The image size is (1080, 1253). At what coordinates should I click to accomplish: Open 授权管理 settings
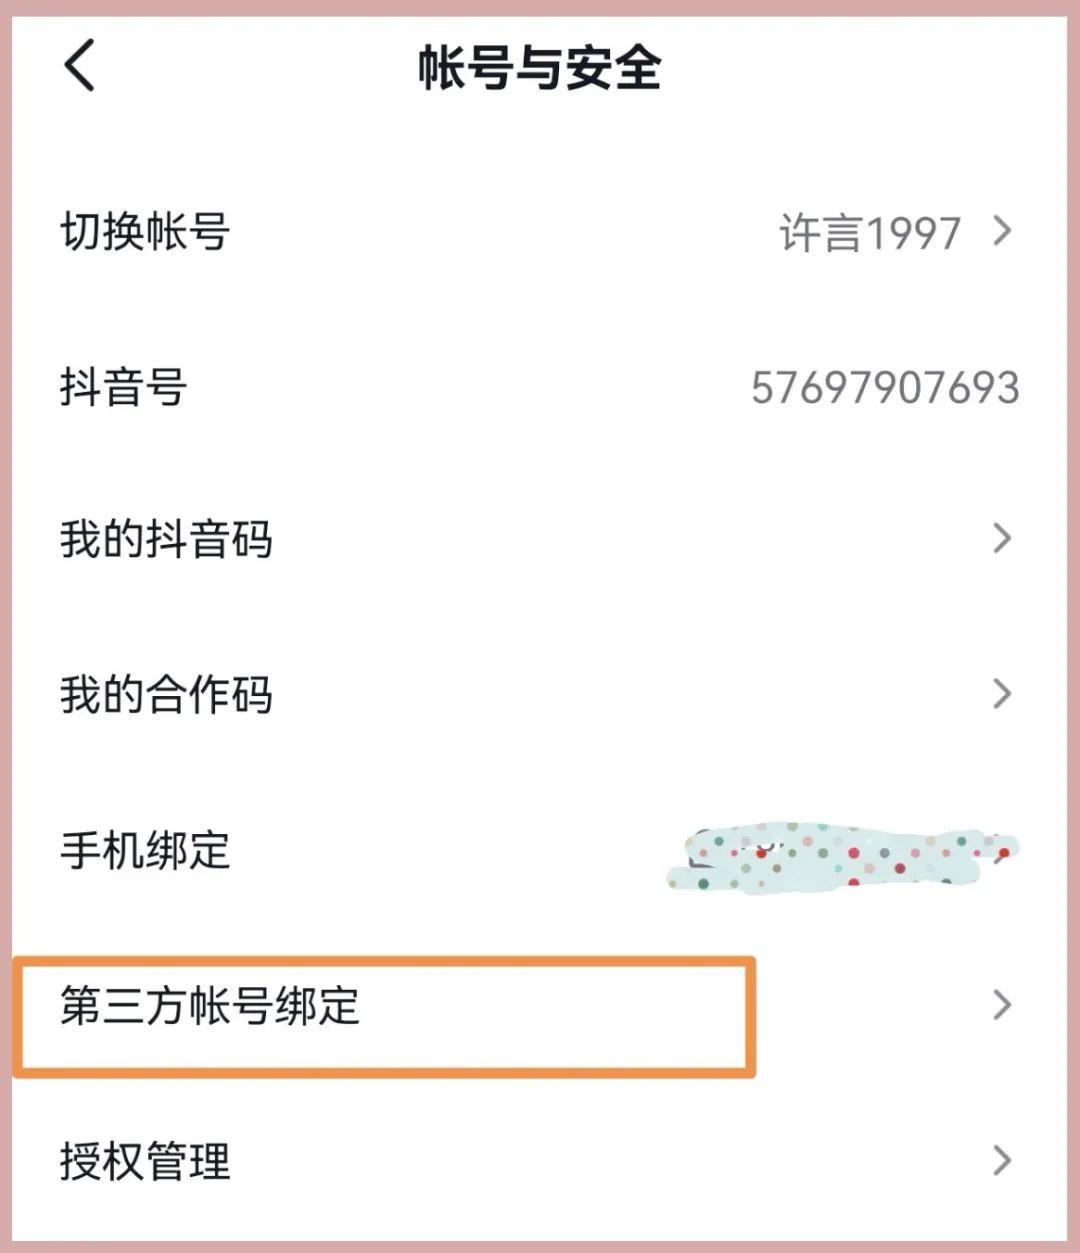[x=540, y=1161]
